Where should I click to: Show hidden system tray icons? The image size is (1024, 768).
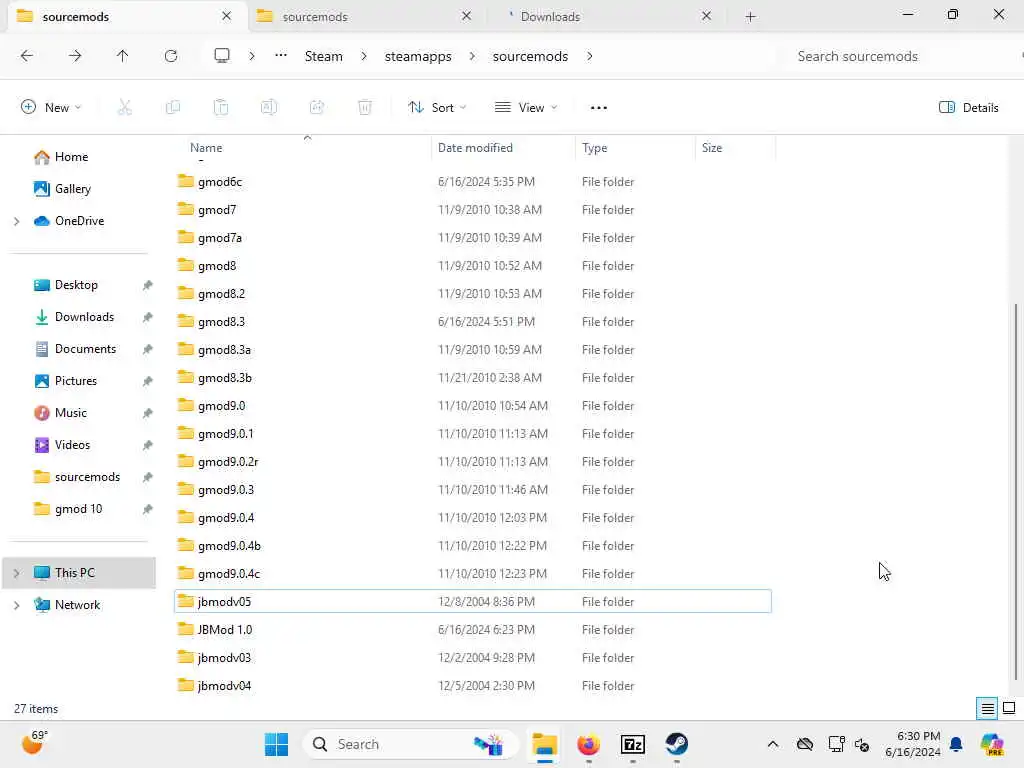773,744
